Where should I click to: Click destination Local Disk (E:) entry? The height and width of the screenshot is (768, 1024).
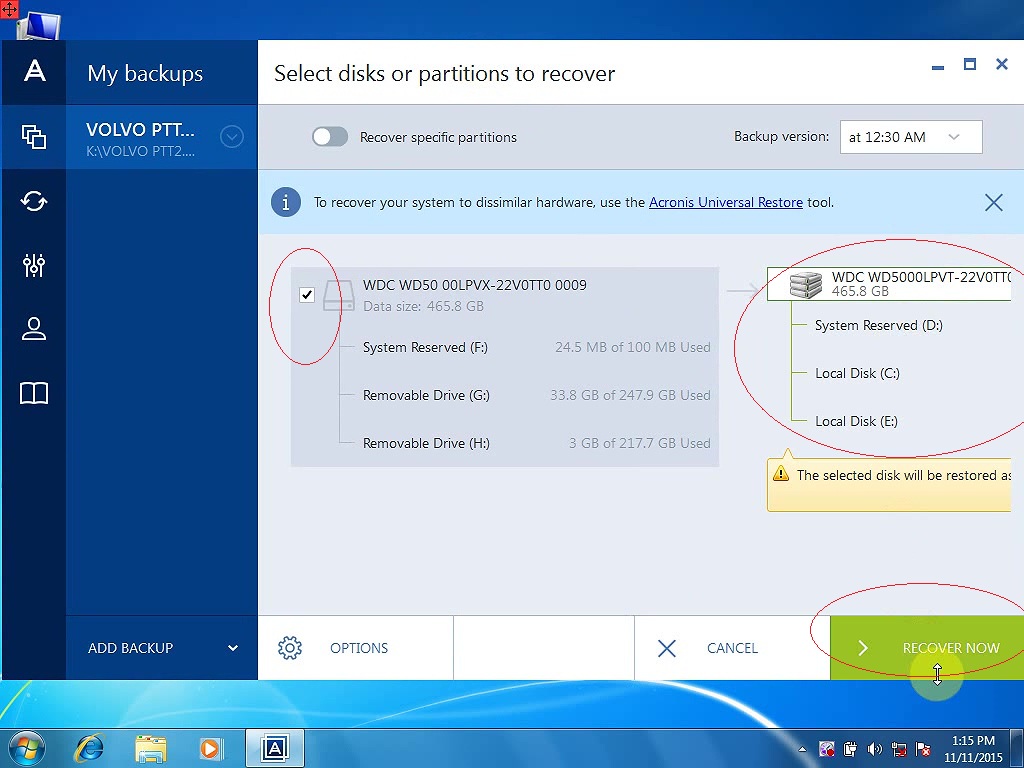point(856,421)
